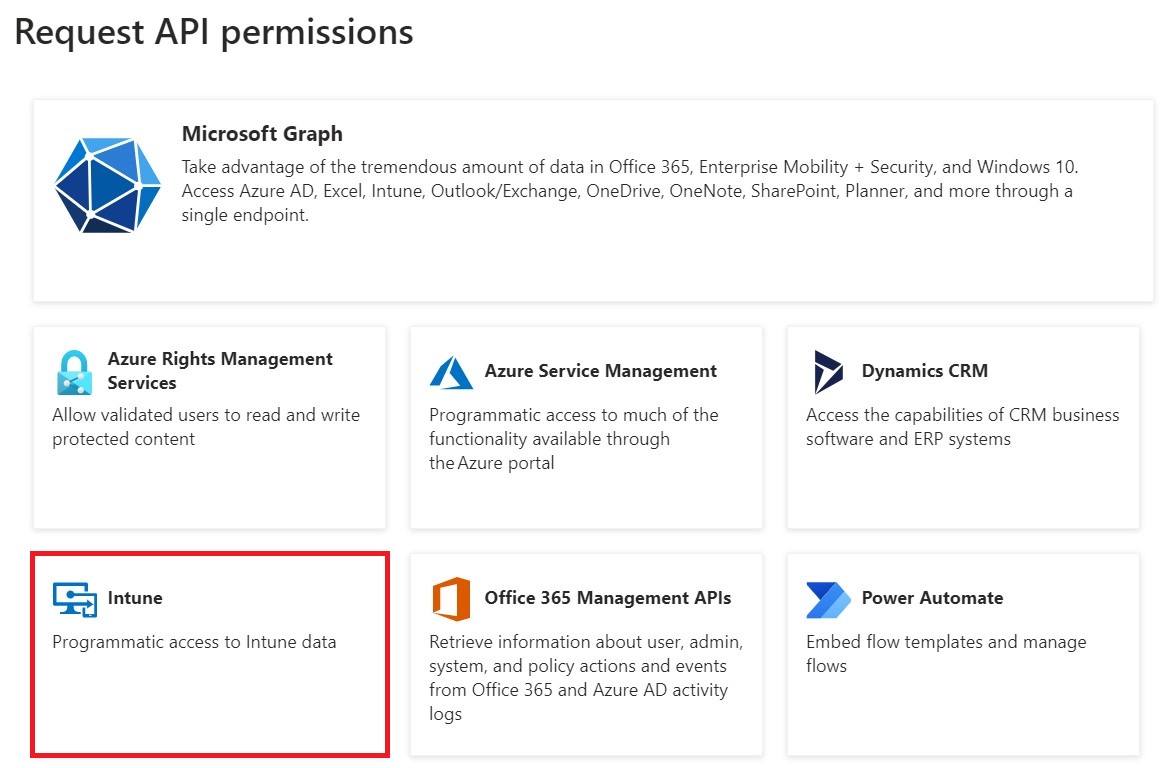Click the Microsoft Graph polyhedron icon
The height and width of the screenshot is (768, 1165).
click(x=108, y=185)
